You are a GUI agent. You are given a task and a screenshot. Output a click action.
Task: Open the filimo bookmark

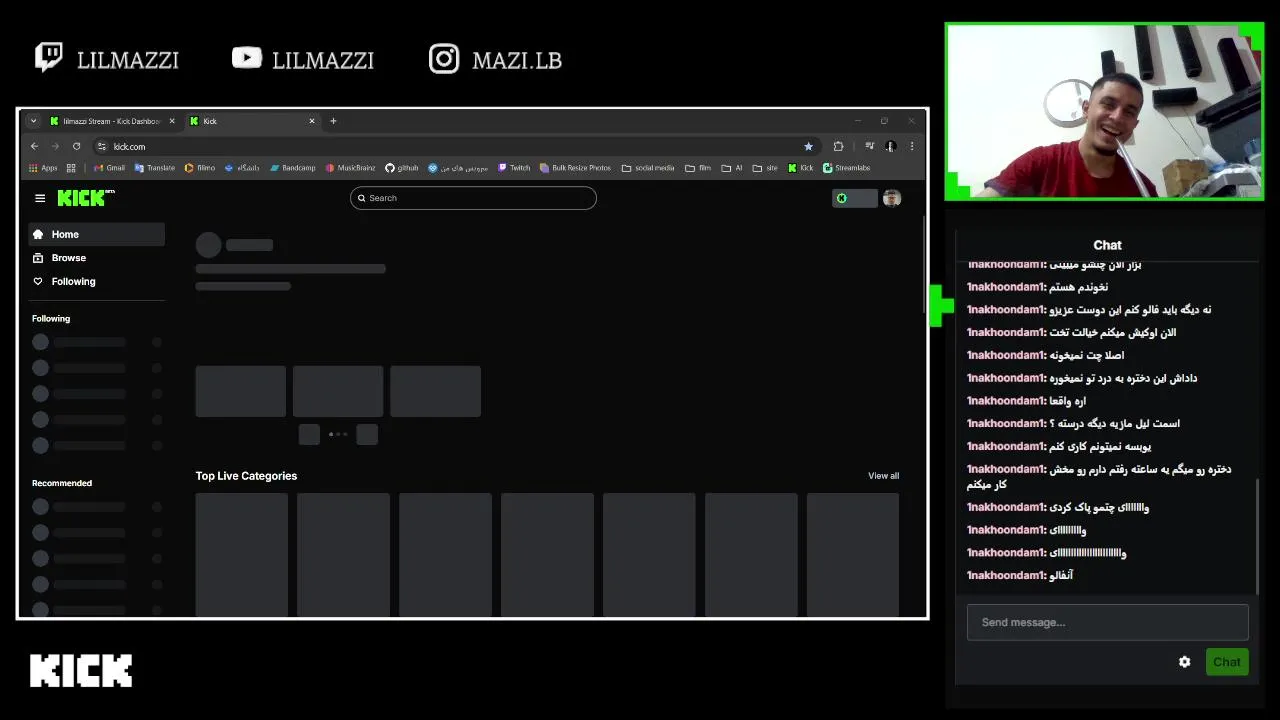point(200,168)
